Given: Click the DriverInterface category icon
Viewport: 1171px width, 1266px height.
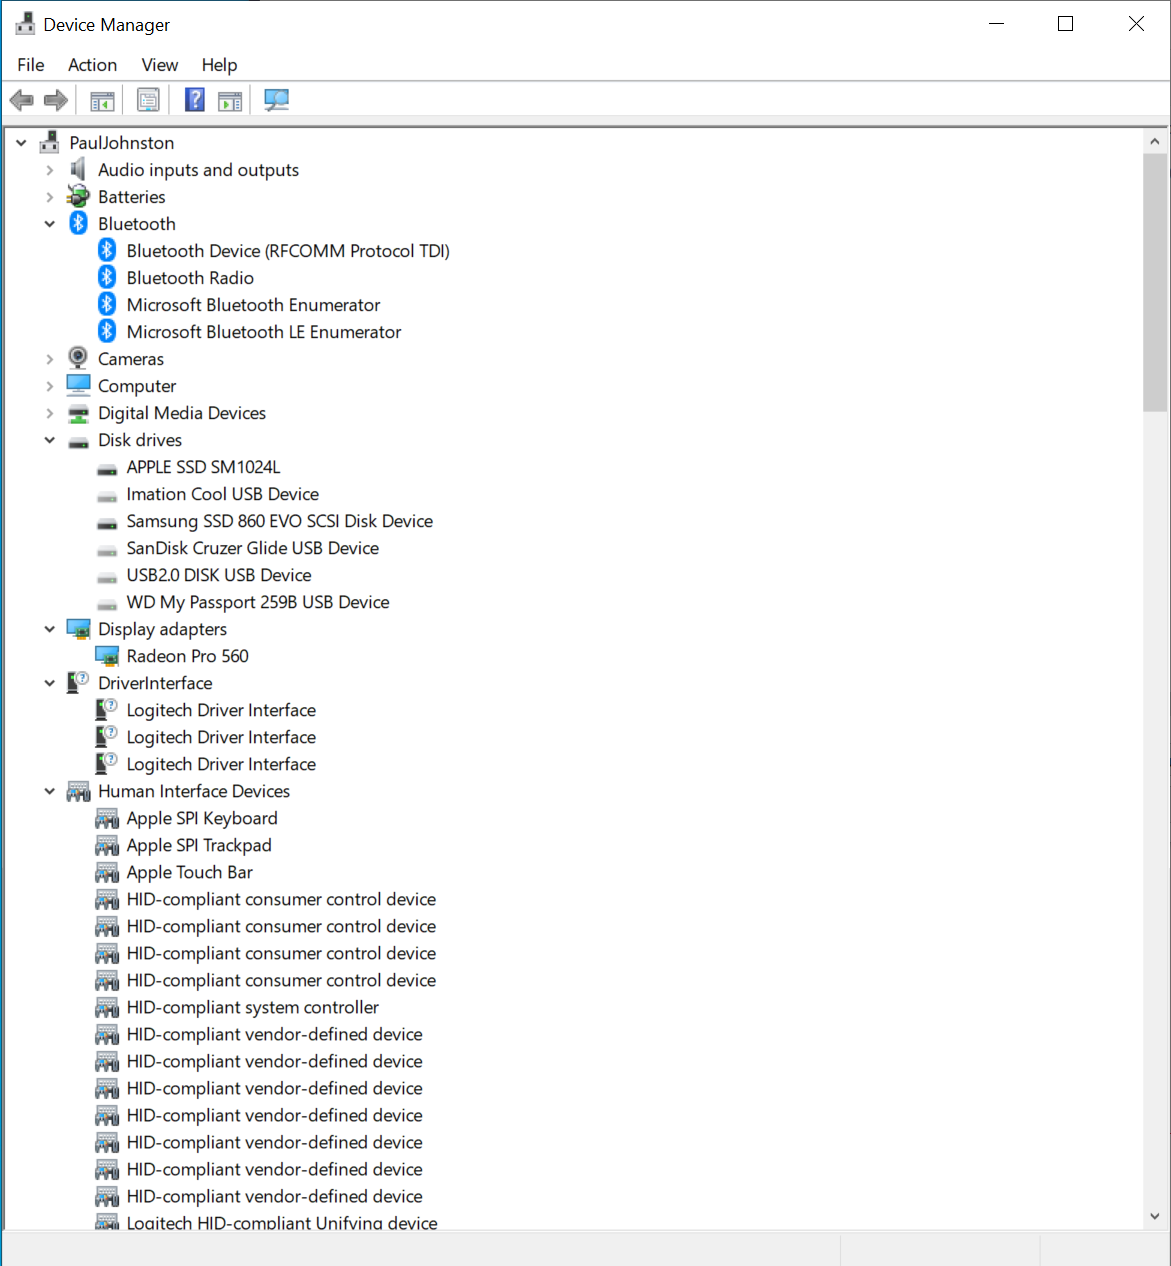Looking at the screenshot, I should (x=78, y=683).
